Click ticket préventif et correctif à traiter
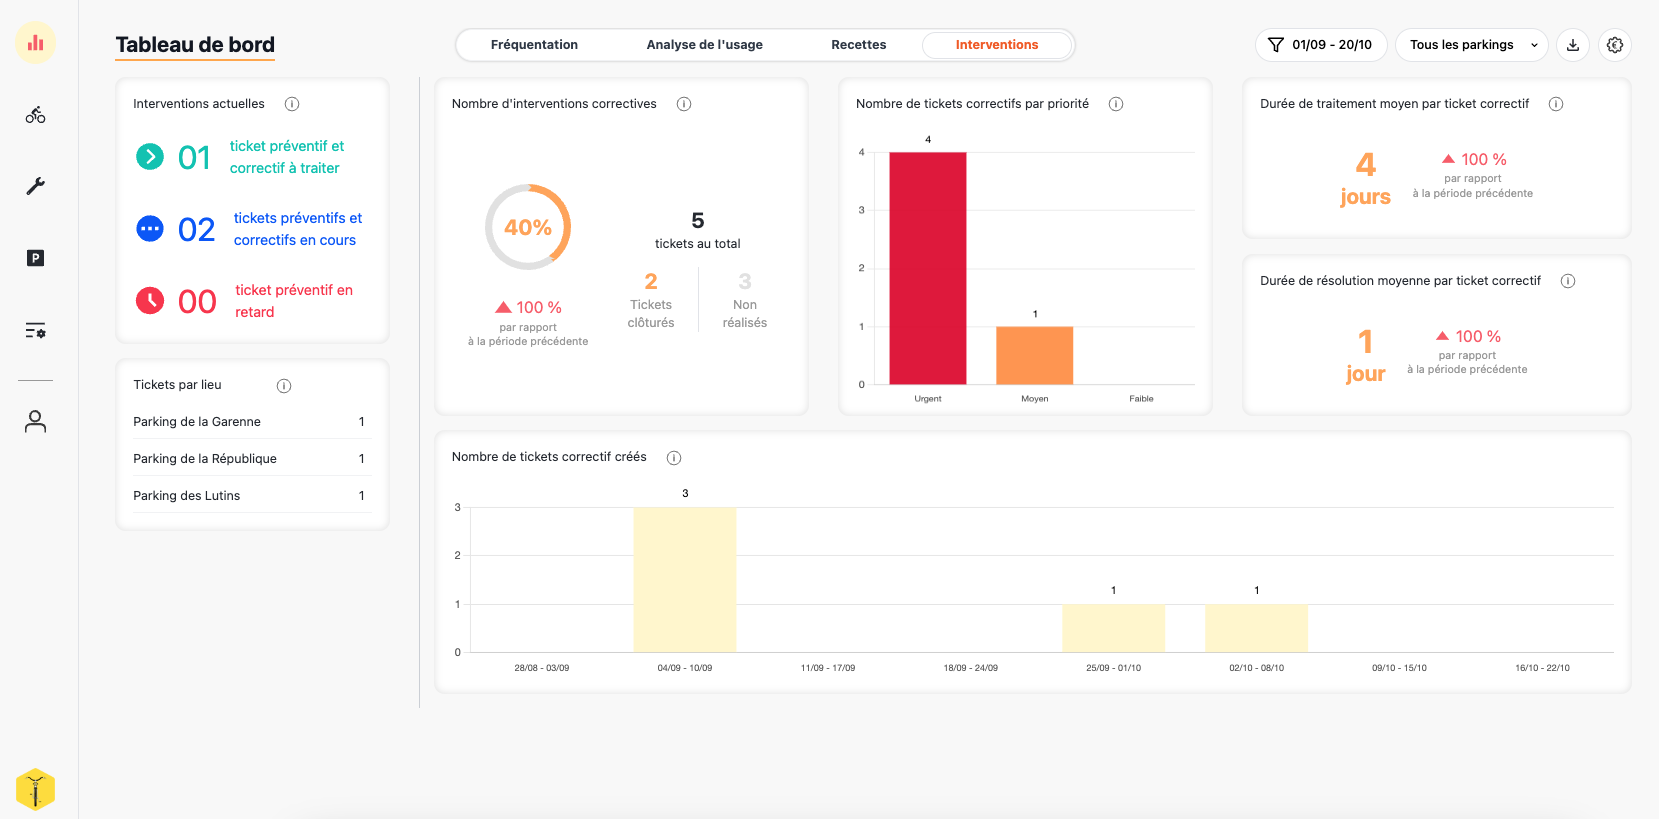Screen dimensions: 1659x819 [286, 157]
